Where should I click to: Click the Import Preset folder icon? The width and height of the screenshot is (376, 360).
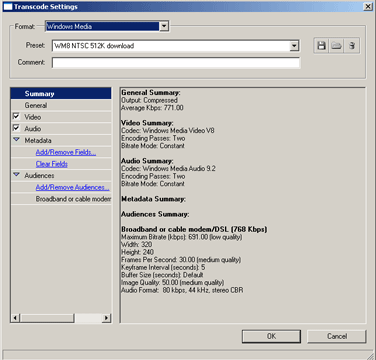[337, 46]
